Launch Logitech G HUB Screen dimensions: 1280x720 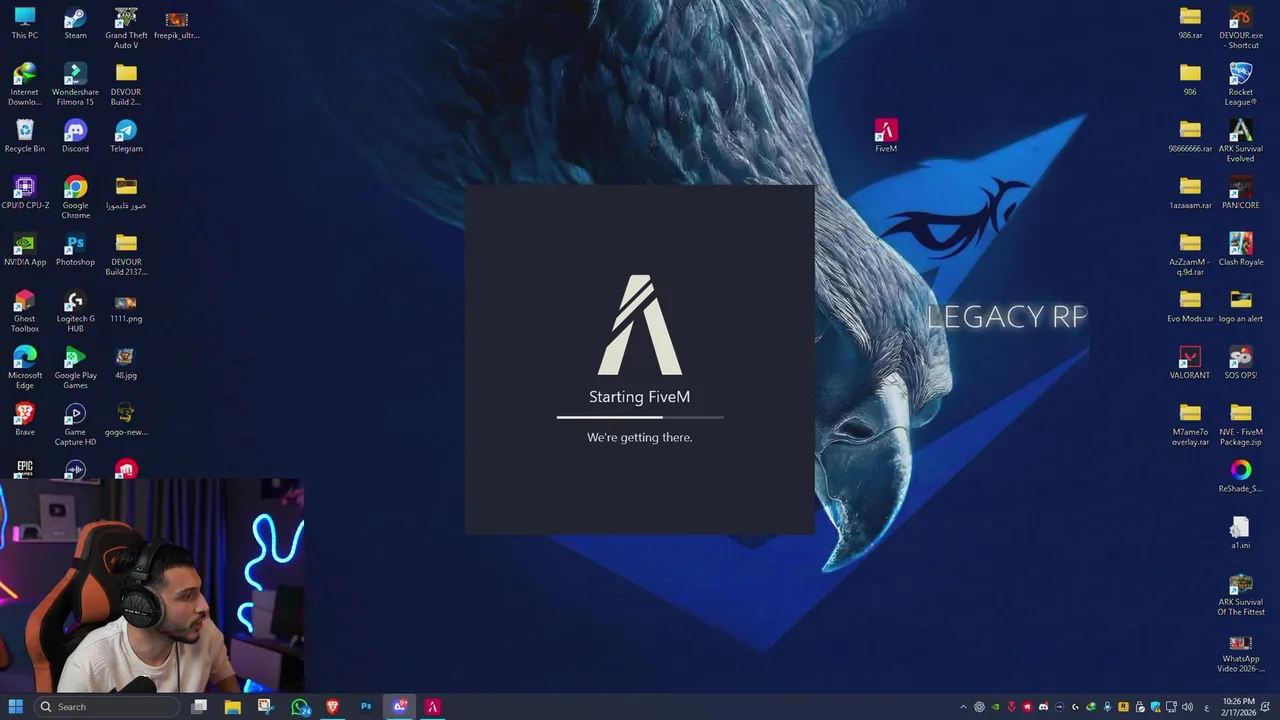click(x=75, y=311)
